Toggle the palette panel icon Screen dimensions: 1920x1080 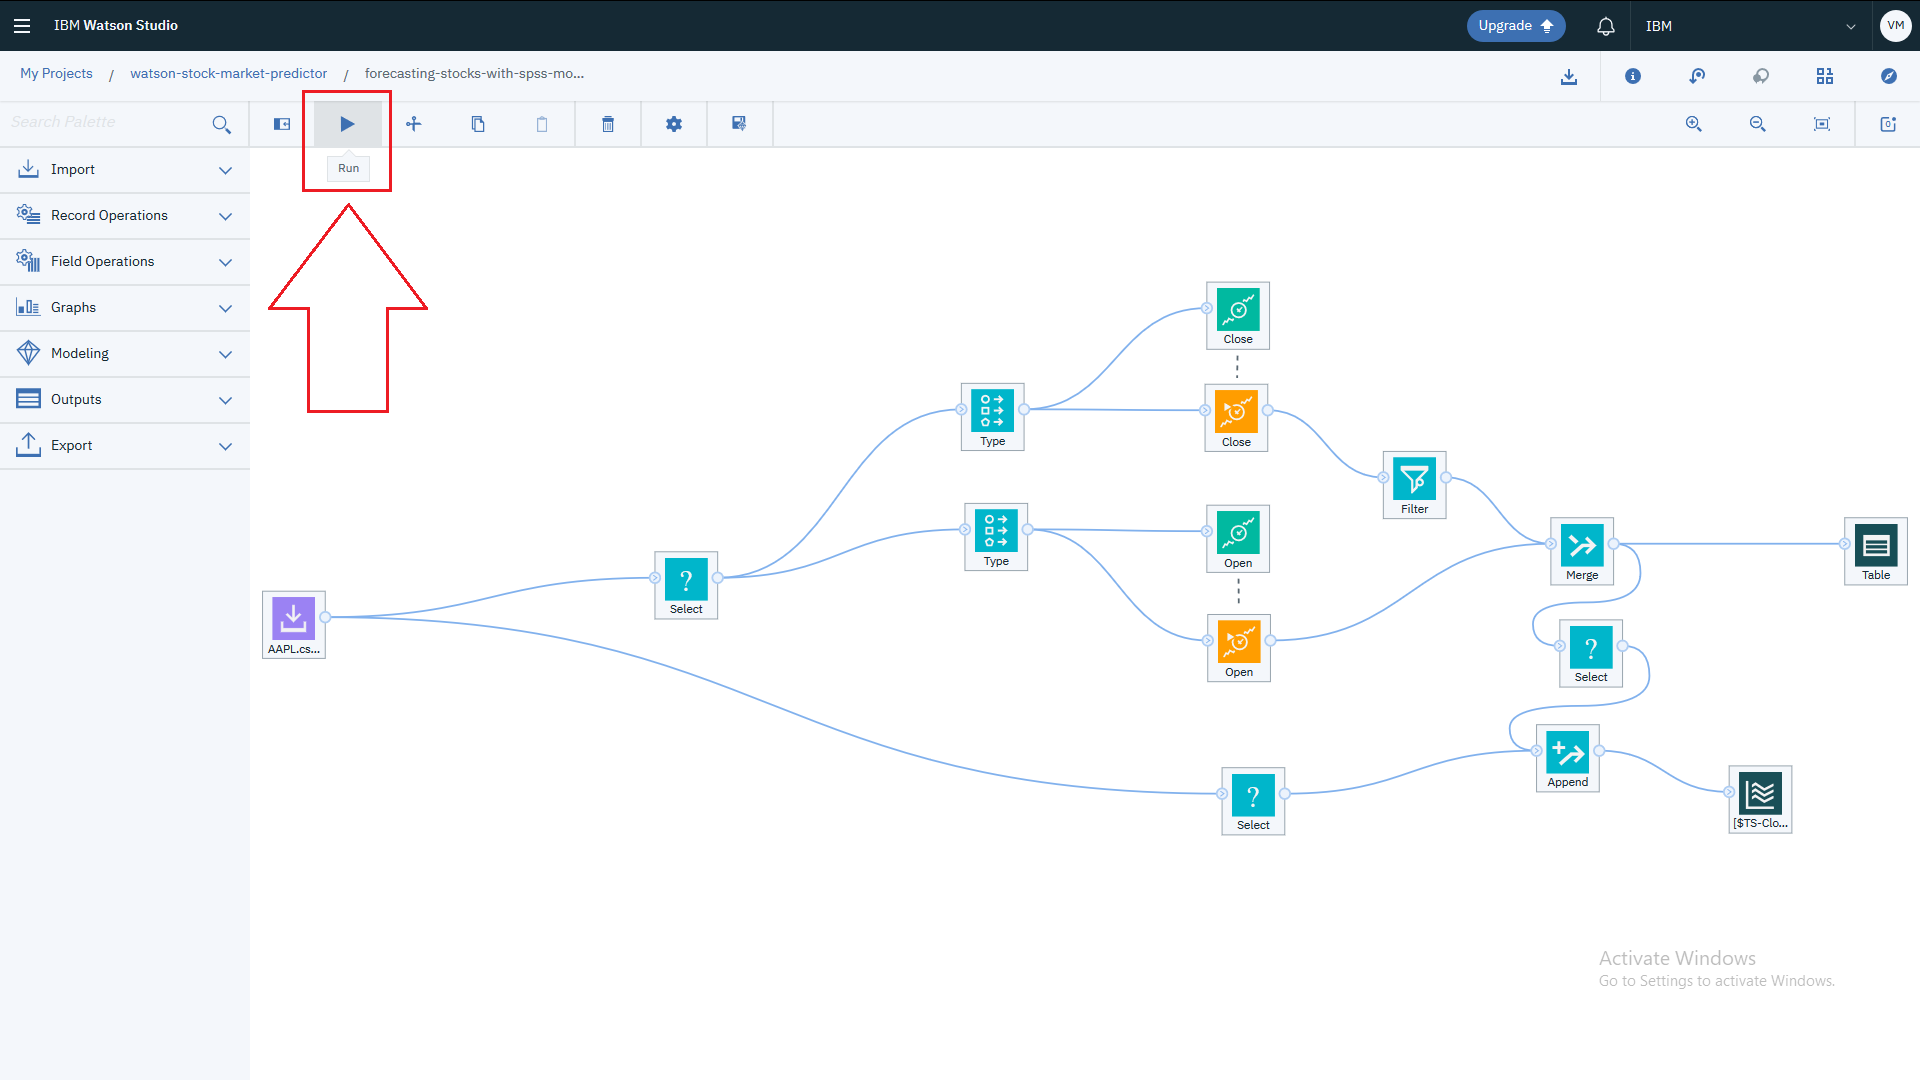pyautogui.click(x=282, y=124)
